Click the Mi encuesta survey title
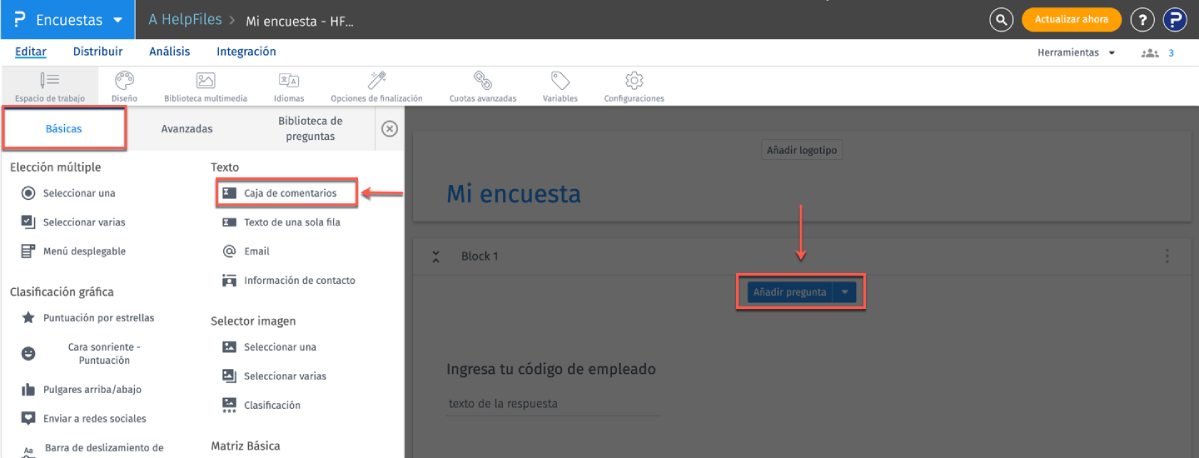Screen dimensions: 1199x458 (513, 194)
